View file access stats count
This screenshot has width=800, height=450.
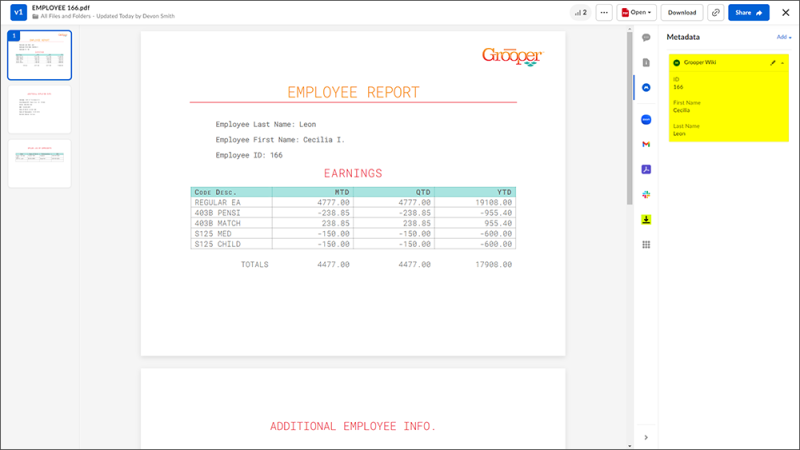pyautogui.click(x=581, y=13)
